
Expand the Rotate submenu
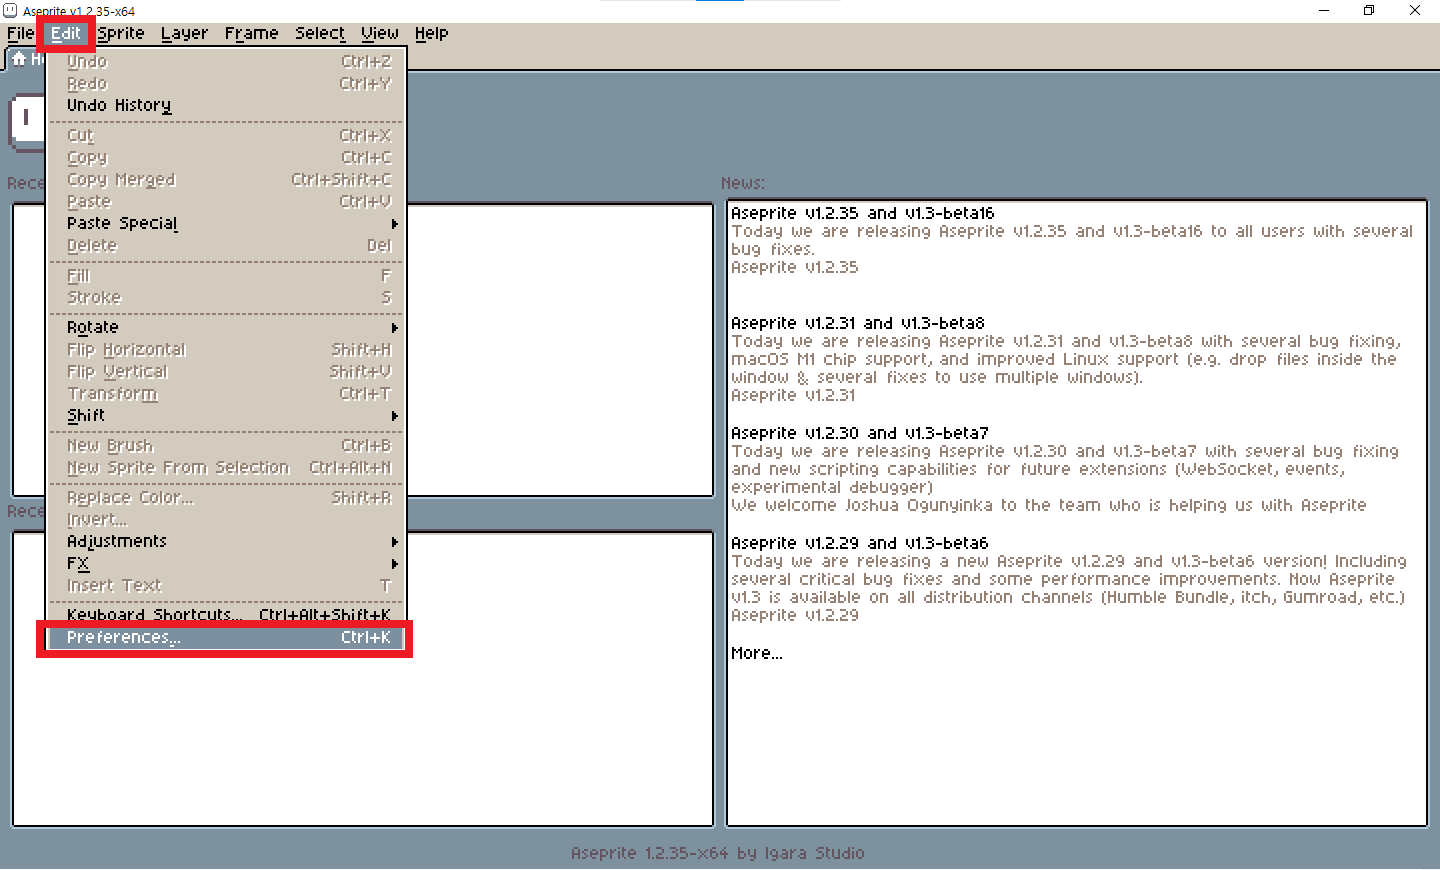pyautogui.click(x=227, y=327)
